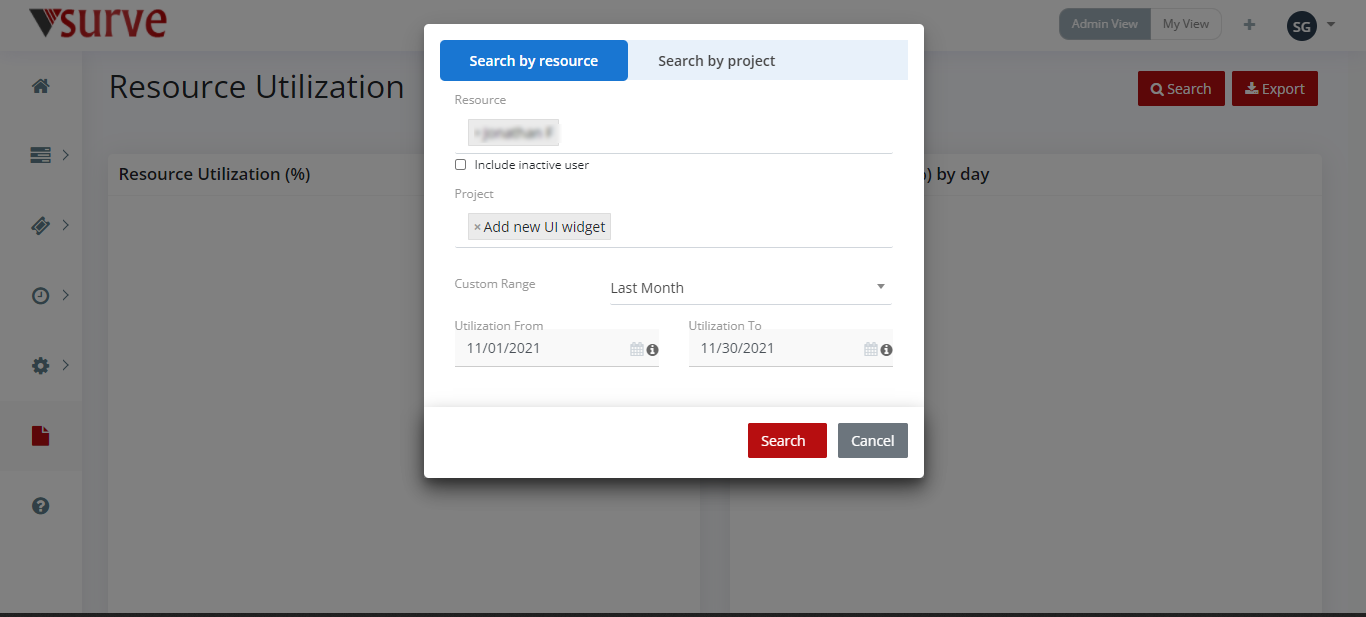Open the settings gear sidebar icon
This screenshot has width=1366, height=617.
click(x=40, y=366)
